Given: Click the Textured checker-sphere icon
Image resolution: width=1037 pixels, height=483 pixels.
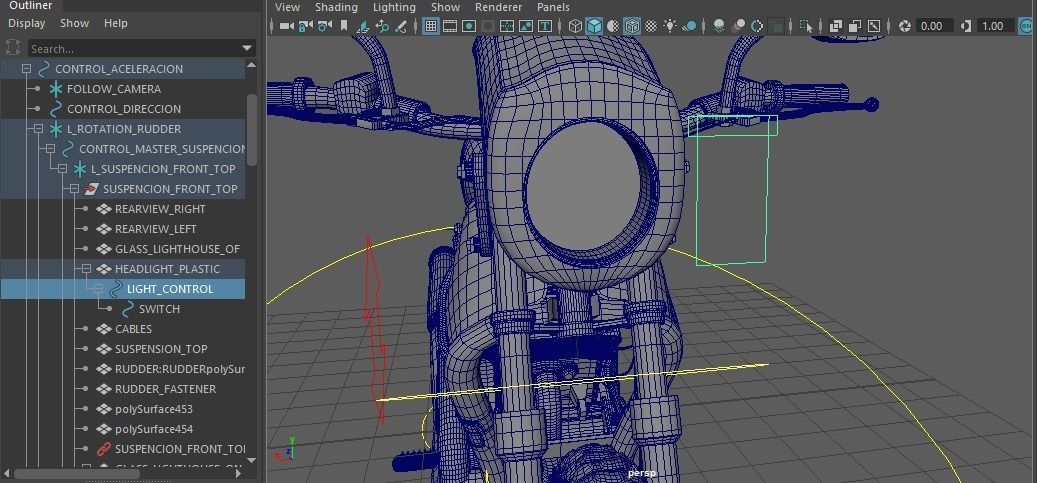Looking at the screenshot, I should [x=651, y=26].
